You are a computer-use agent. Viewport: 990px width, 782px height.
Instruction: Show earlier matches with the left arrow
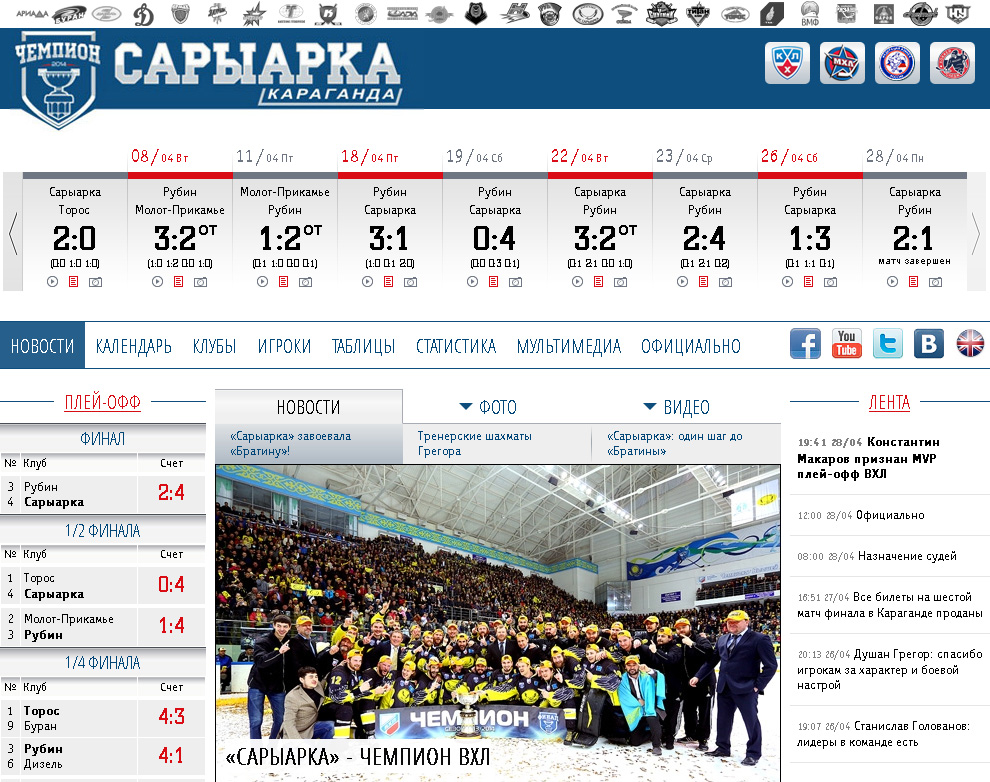point(13,232)
